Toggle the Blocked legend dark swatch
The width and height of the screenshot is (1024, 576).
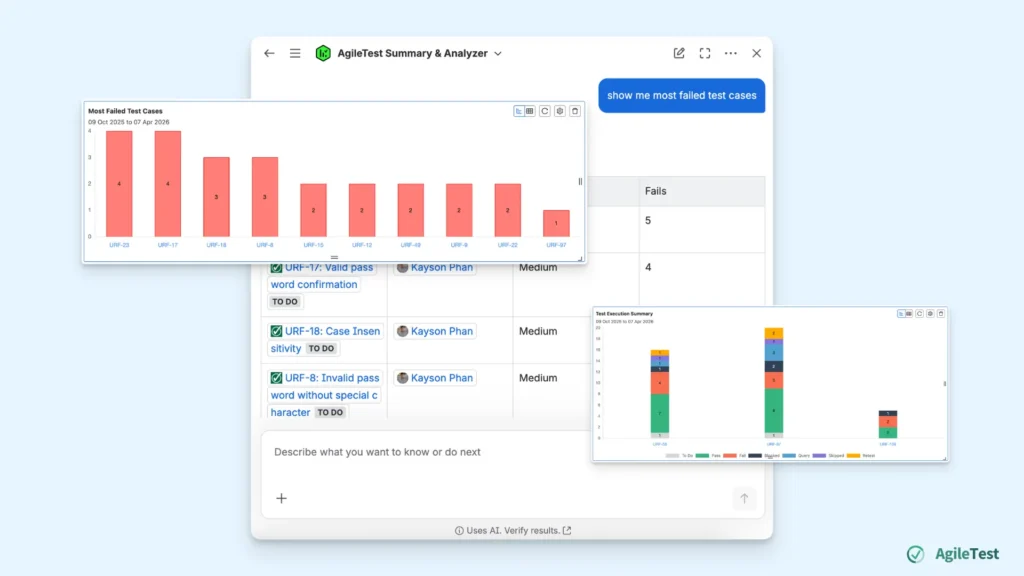pos(755,456)
